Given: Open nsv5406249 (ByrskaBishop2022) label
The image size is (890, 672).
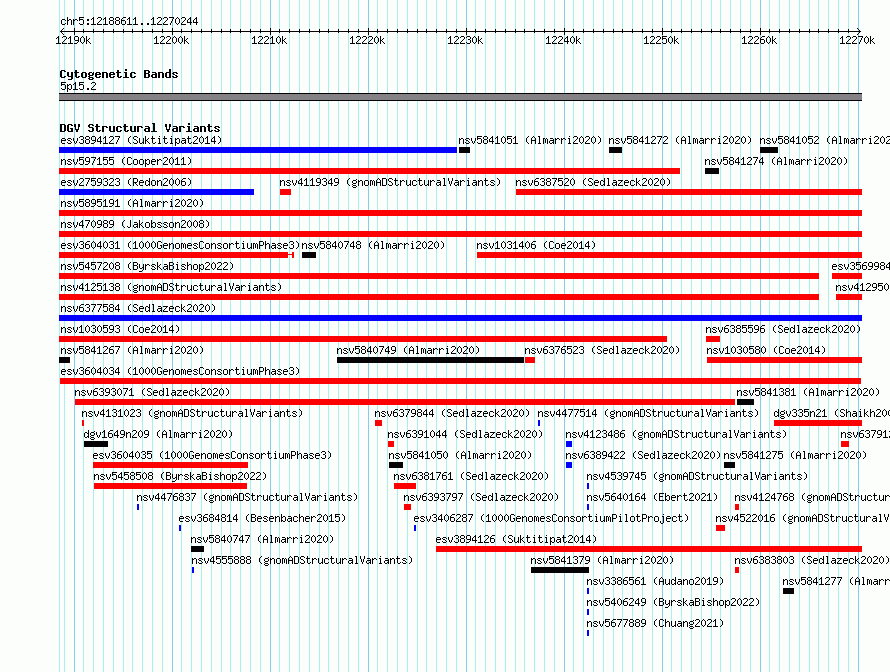Looking at the screenshot, I should 673,602.
